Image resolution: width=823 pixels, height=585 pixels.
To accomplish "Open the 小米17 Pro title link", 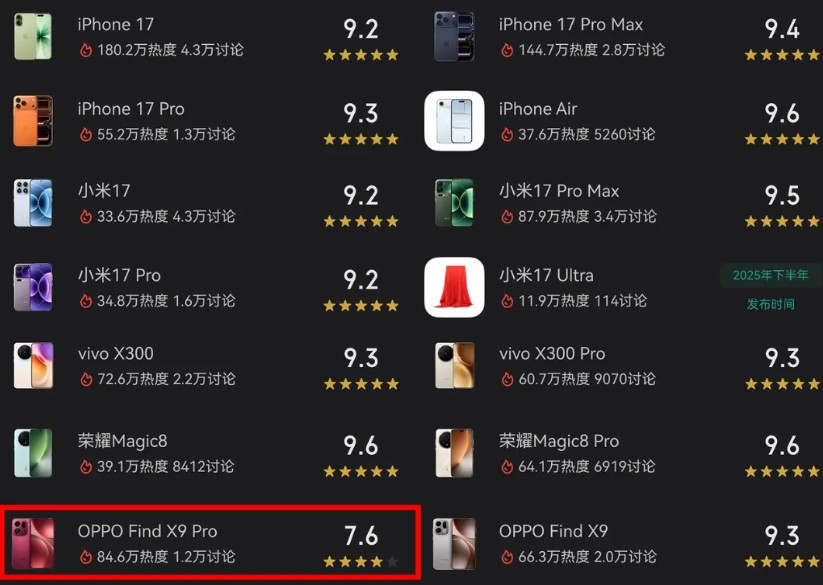I will pyautogui.click(x=119, y=275).
